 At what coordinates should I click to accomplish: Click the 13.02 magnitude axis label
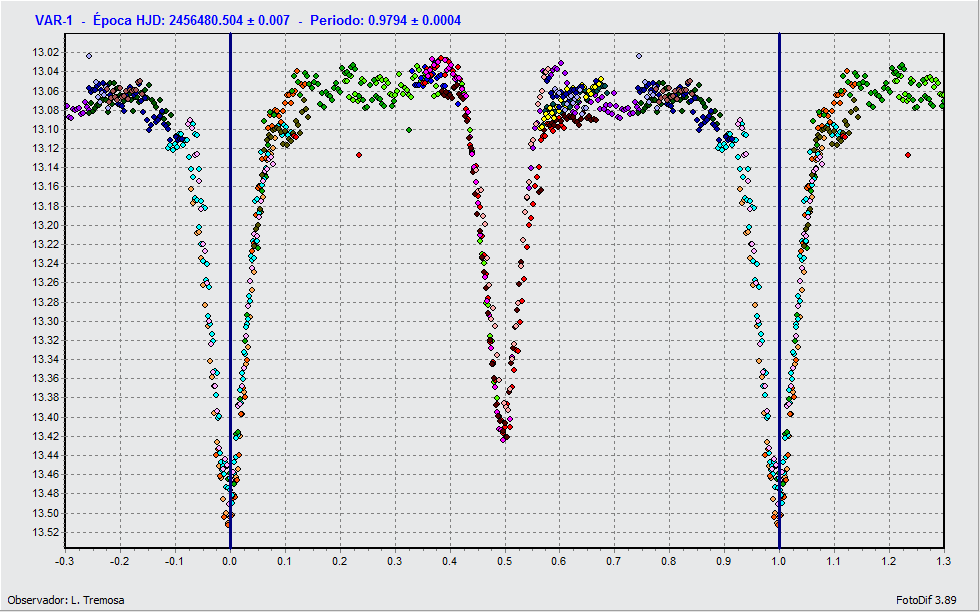pos(45,53)
